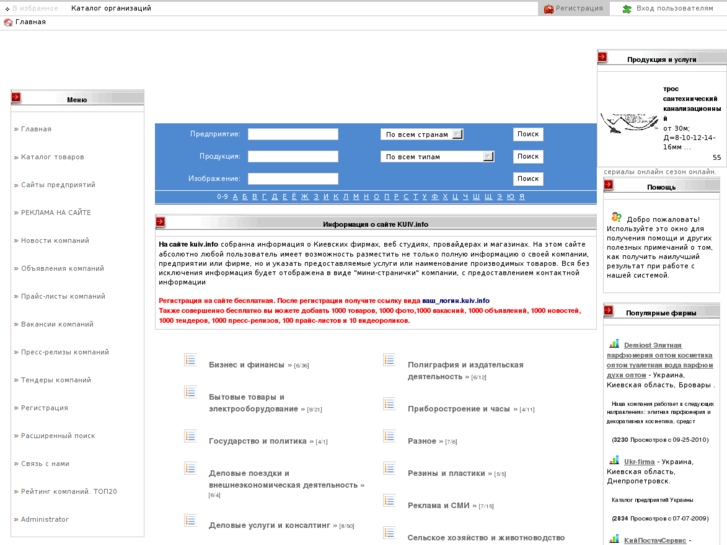Click Поиск button in Изображение row

tap(528, 179)
